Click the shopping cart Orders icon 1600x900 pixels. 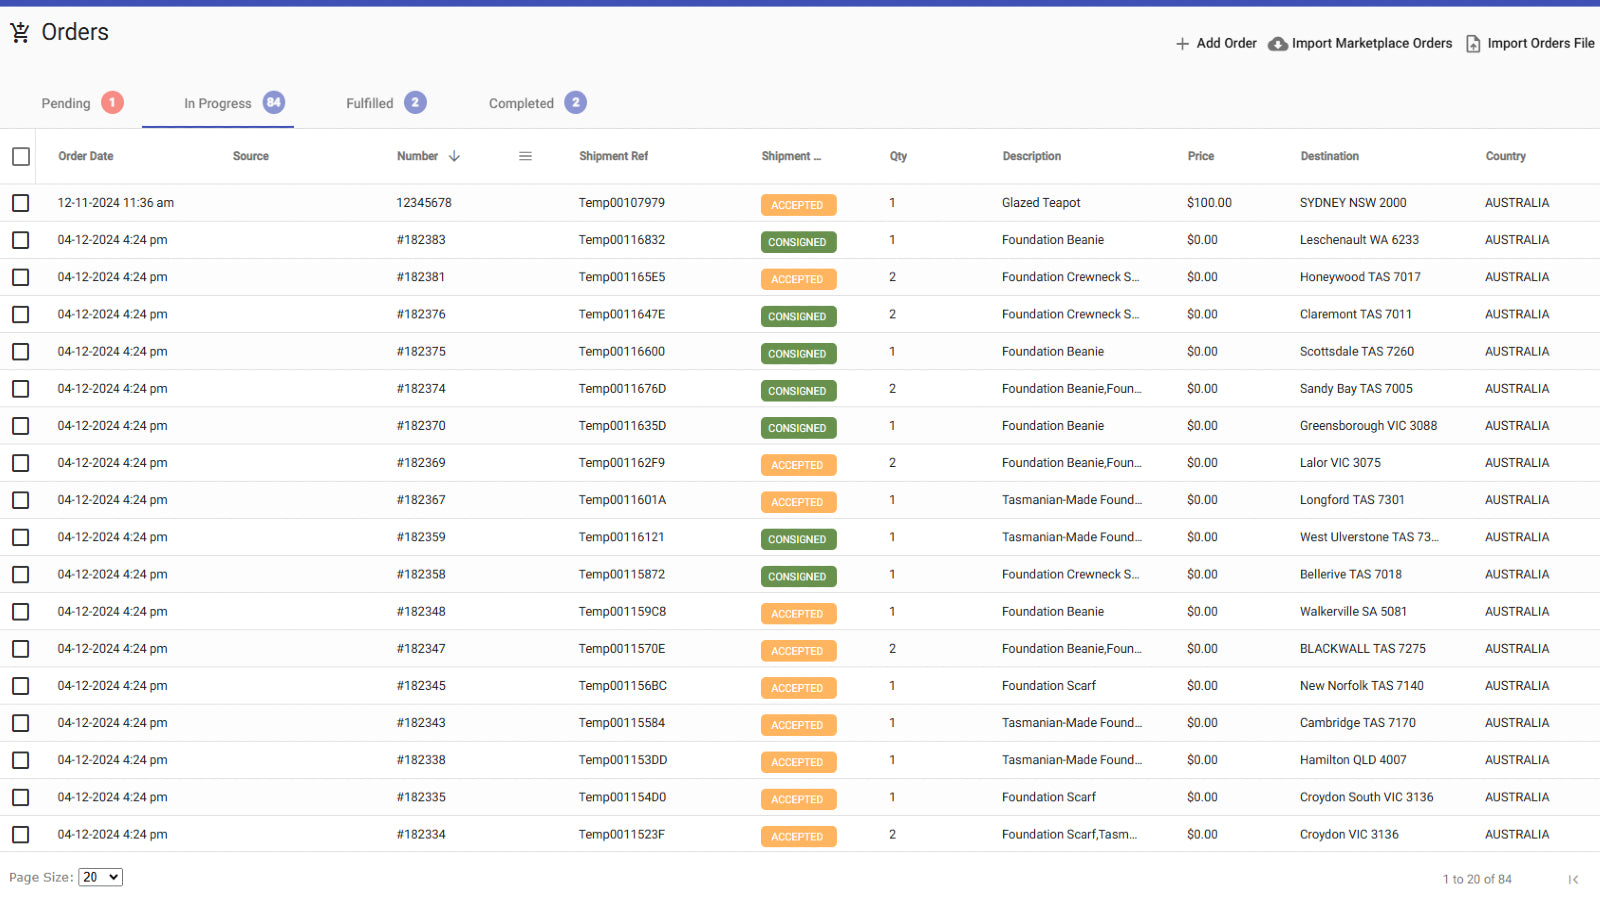point(20,33)
